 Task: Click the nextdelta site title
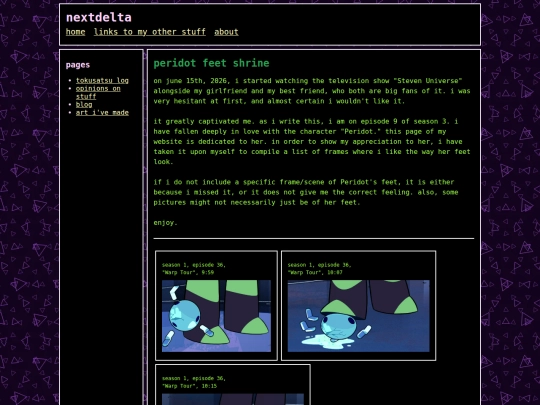(x=99, y=17)
